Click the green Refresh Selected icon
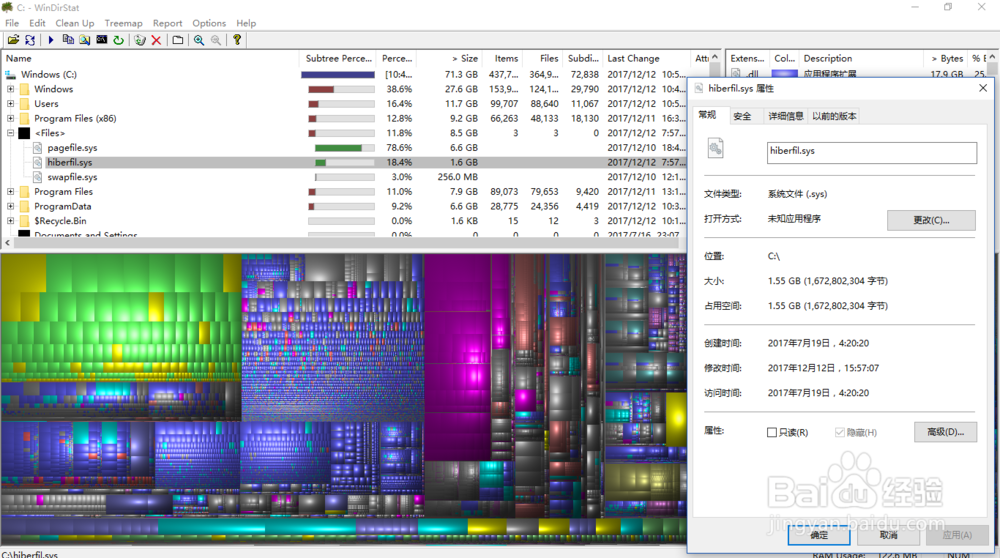This screenshot has height=558, width=1000. [119, 40]
